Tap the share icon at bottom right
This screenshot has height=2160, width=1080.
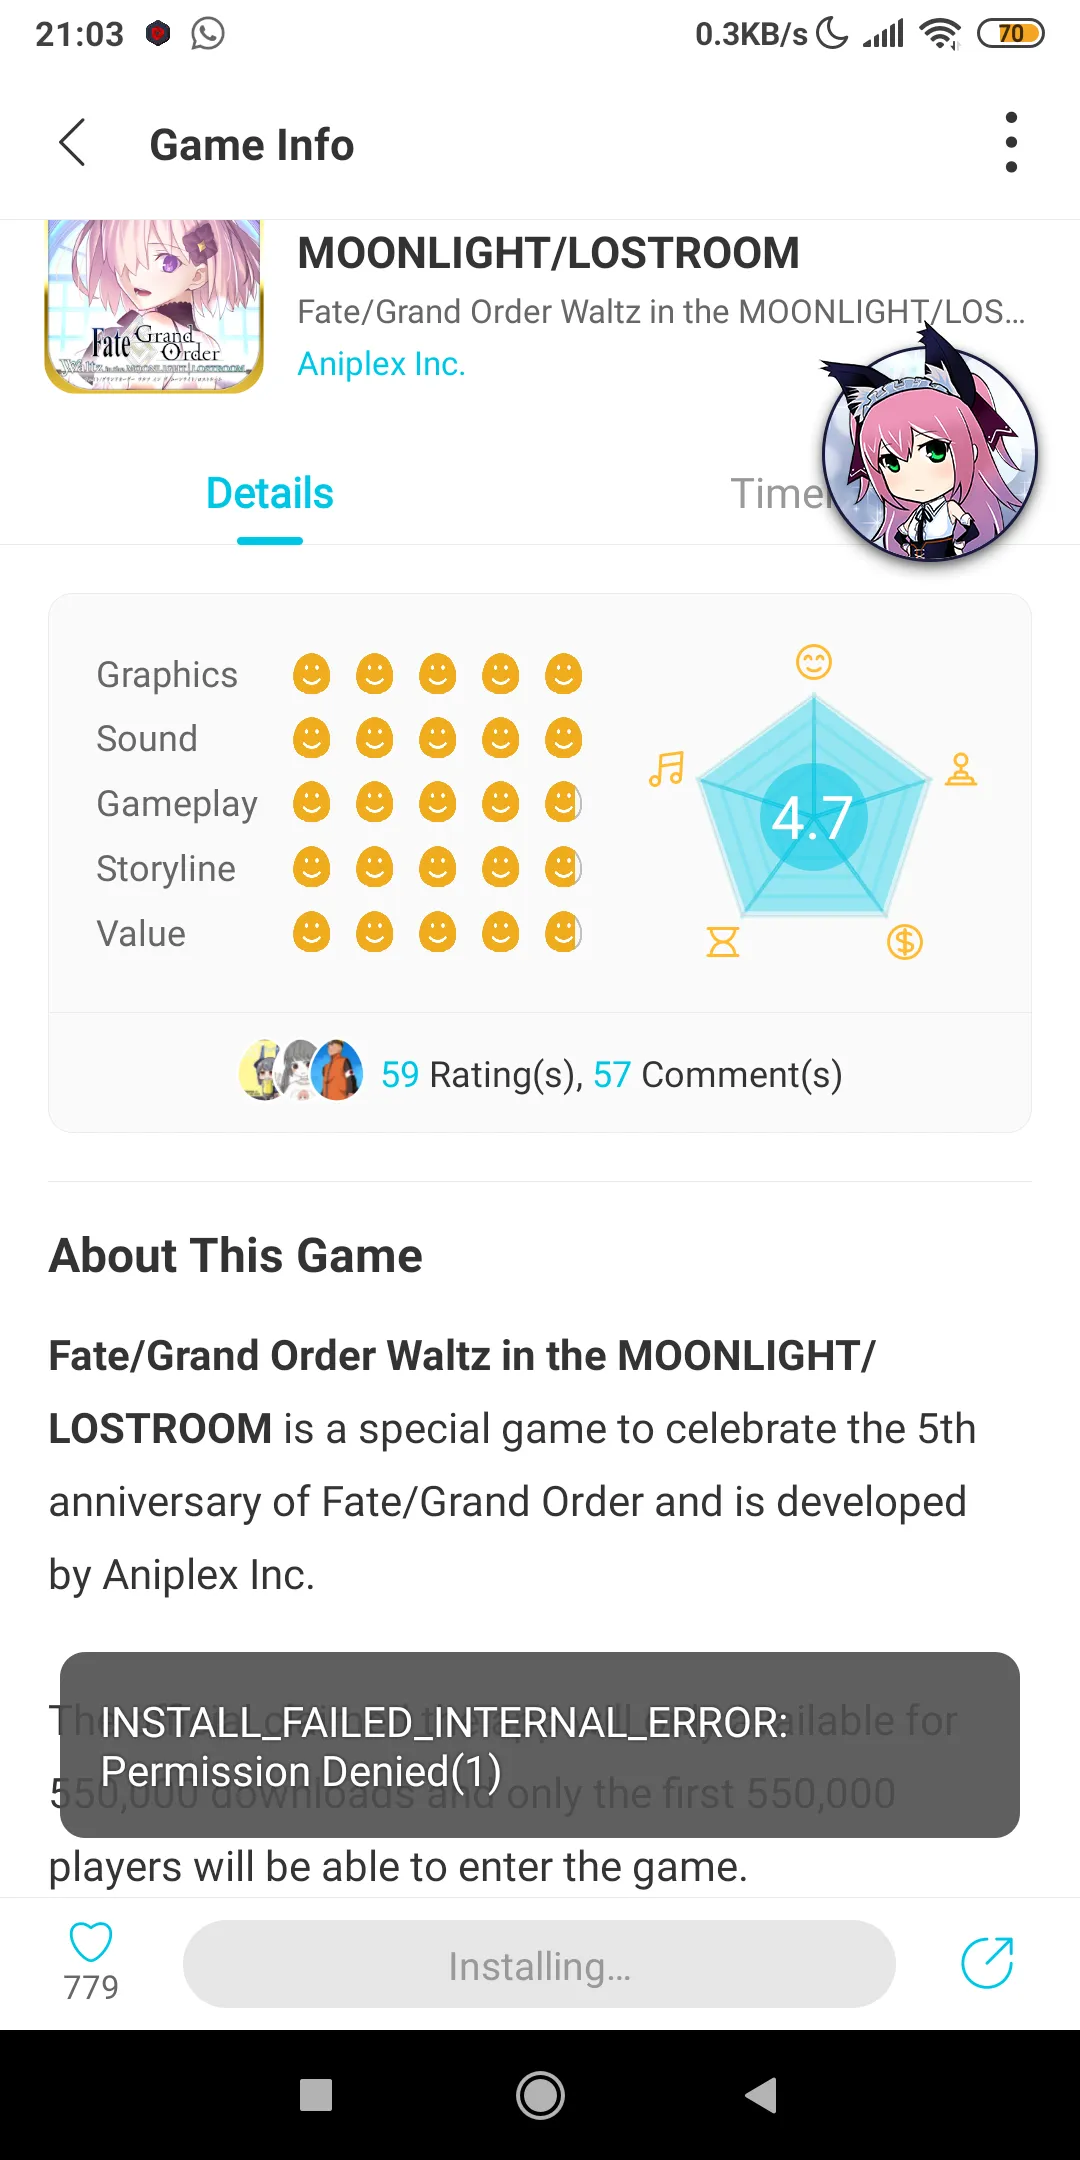pyautogui.click(x=987, y=1963)
